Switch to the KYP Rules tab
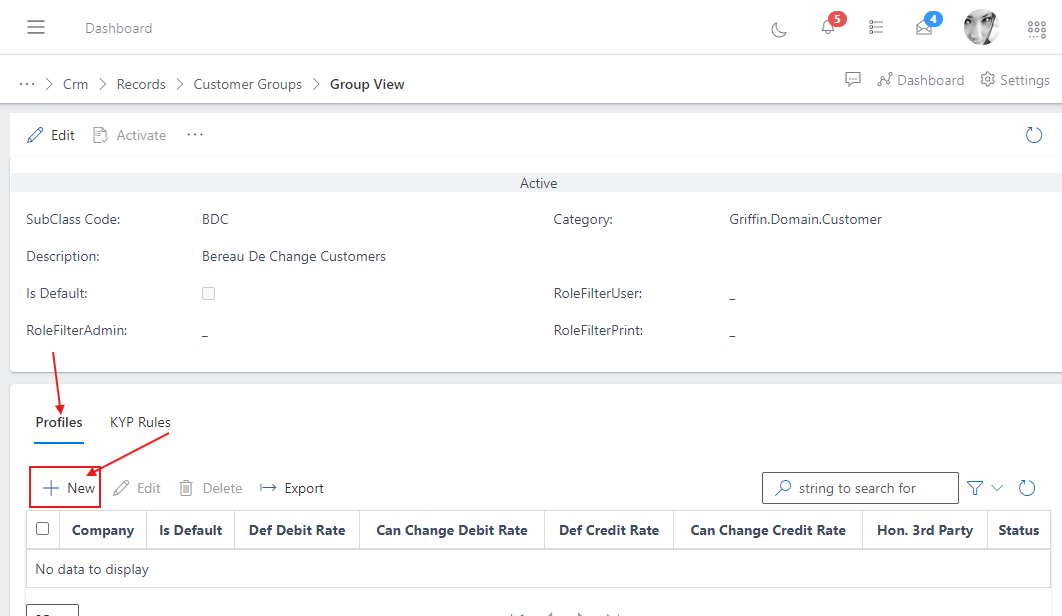The width and height of the screenshot is (1062, 616). click(x=139, y=422)
